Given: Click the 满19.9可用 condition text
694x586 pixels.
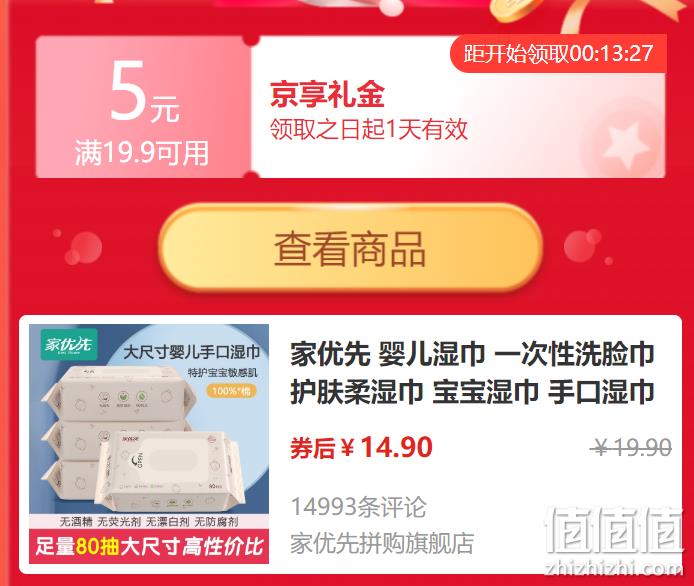Looking at the screenshot, I should point(142,153).
